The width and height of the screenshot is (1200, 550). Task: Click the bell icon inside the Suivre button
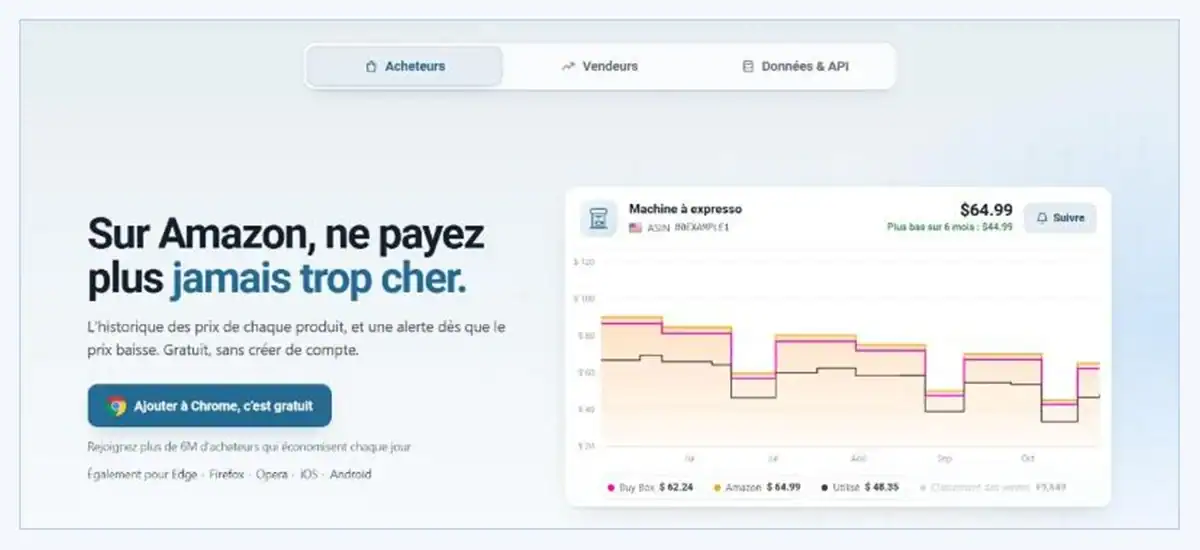1042,217
